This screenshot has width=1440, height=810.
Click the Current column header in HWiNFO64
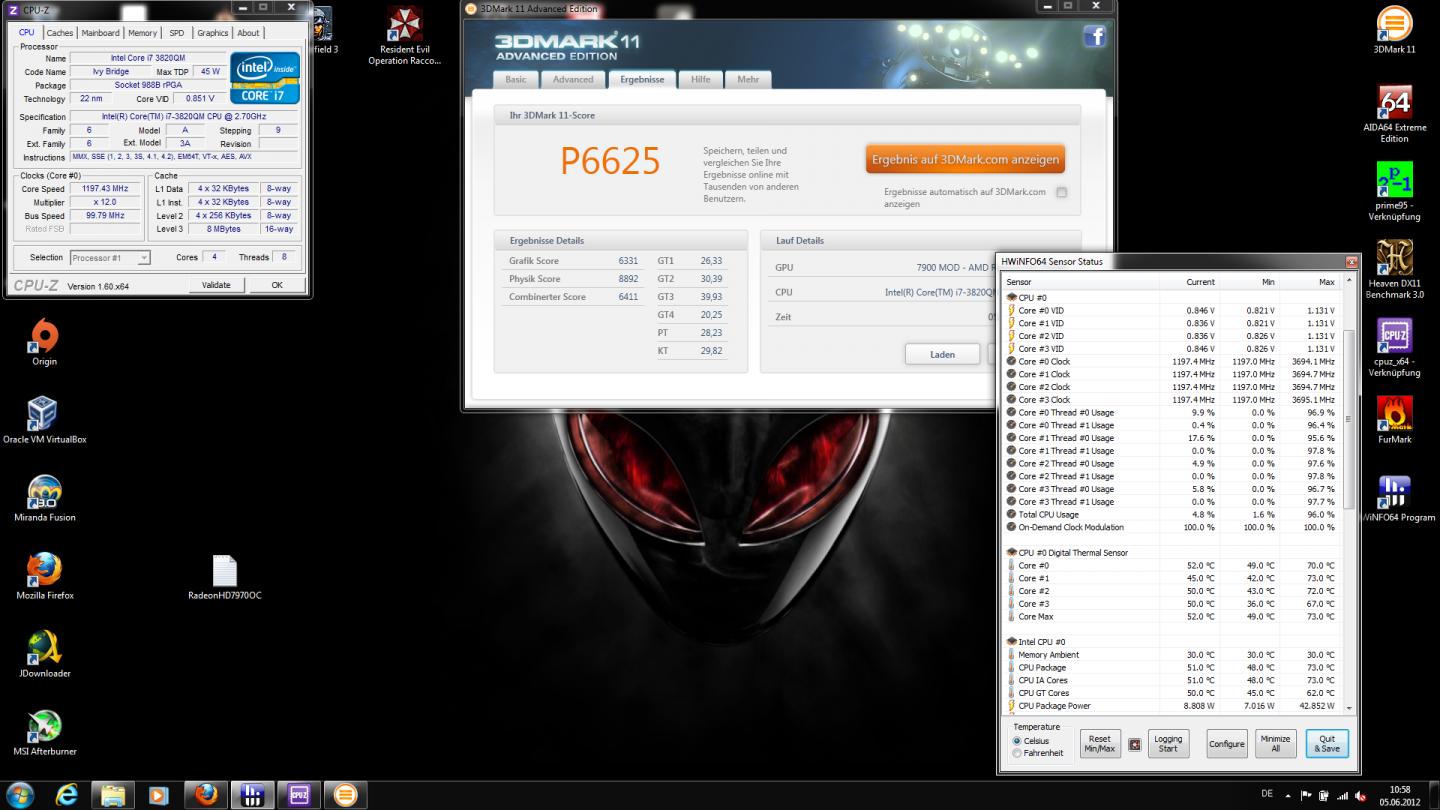coord(1188,282)
